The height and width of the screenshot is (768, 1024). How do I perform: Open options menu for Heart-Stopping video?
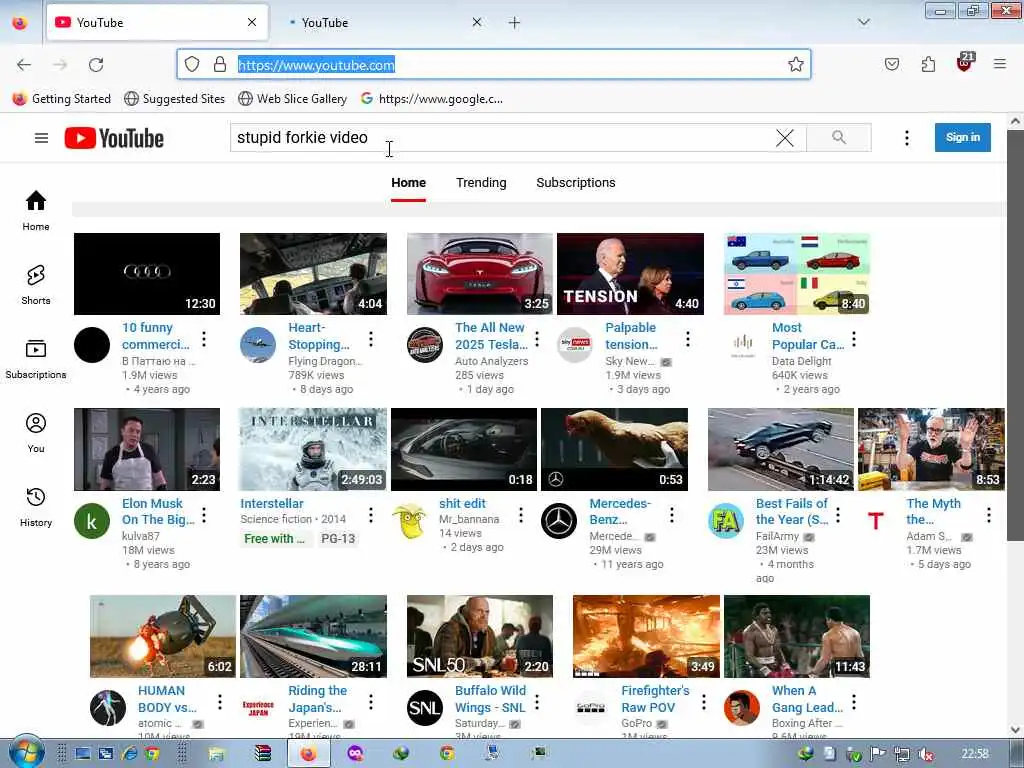(x=371, y=339)
